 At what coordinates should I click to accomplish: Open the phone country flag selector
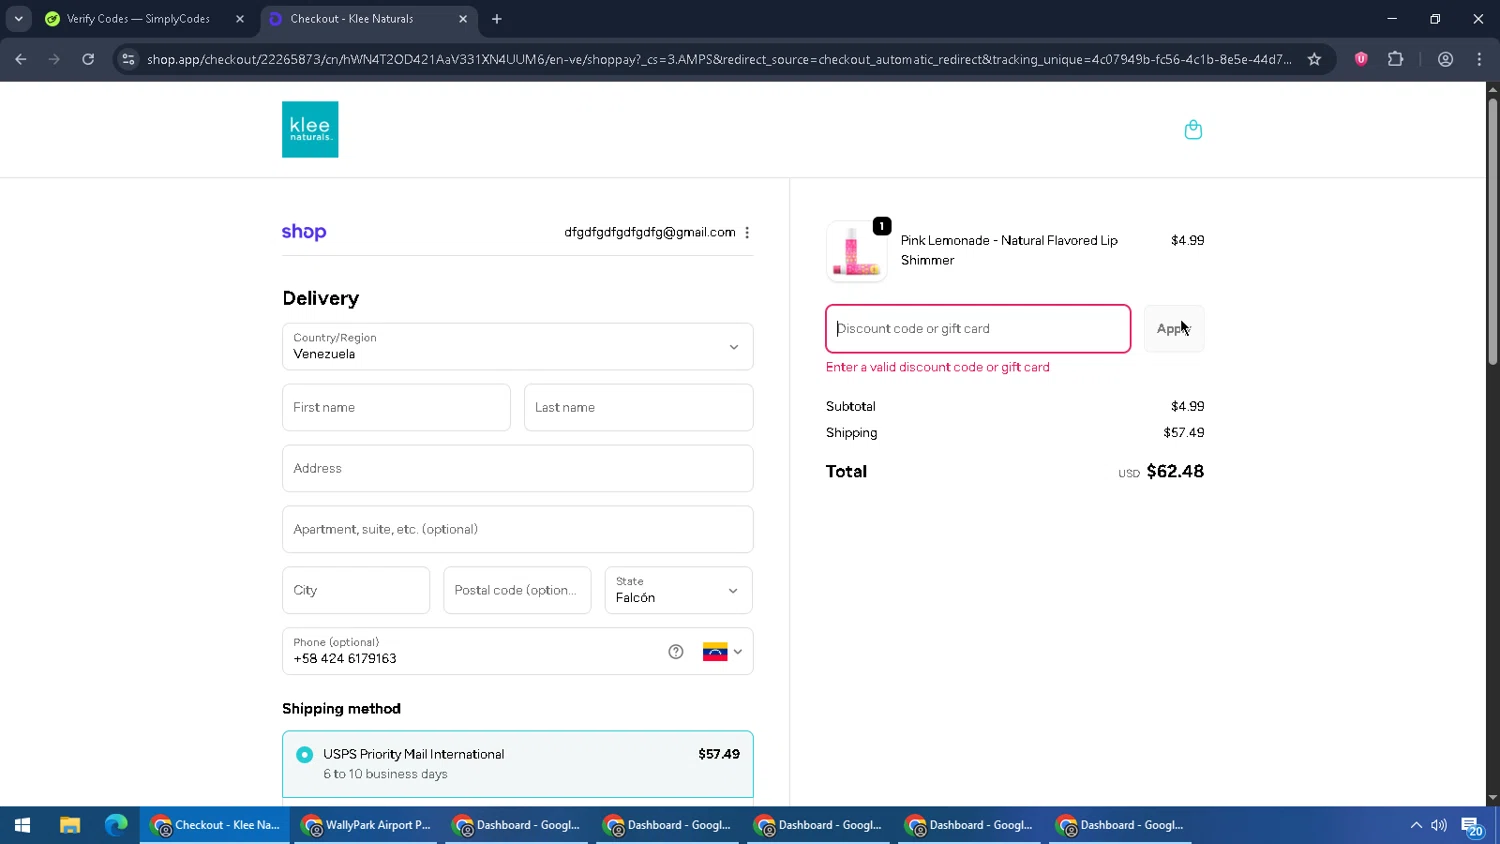pos(722,652)
